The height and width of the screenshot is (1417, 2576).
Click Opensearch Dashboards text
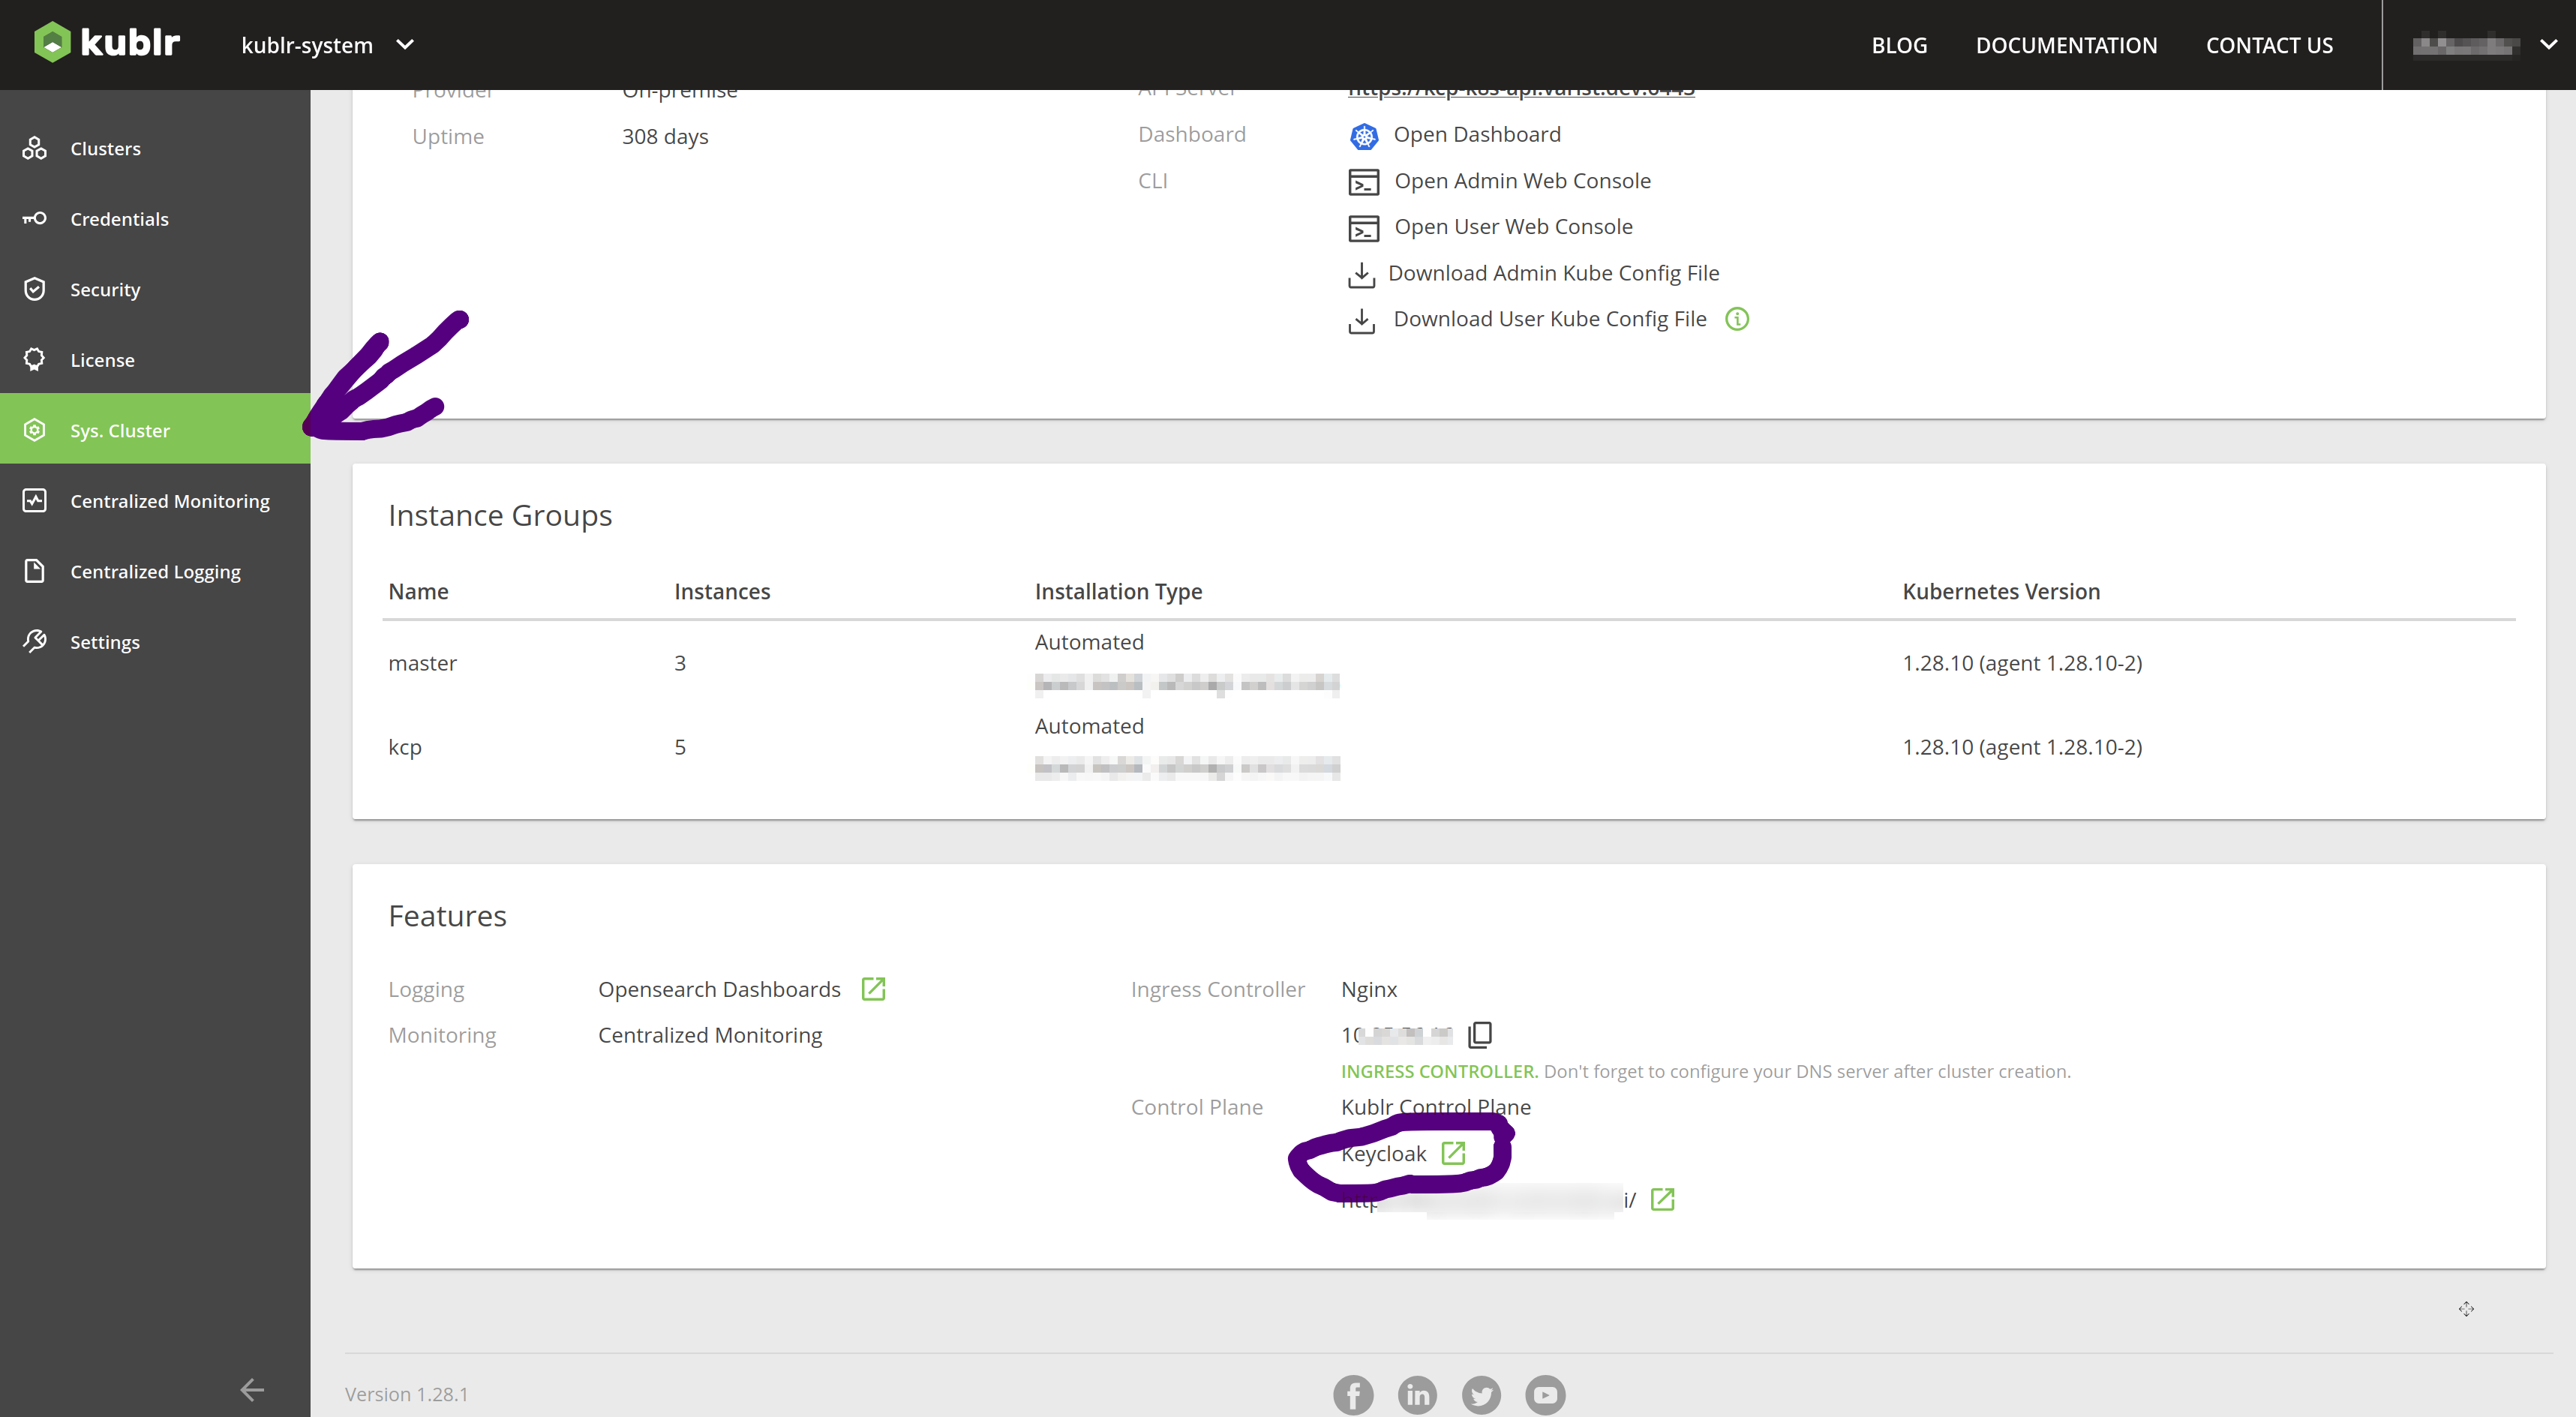tap(719, 989)
